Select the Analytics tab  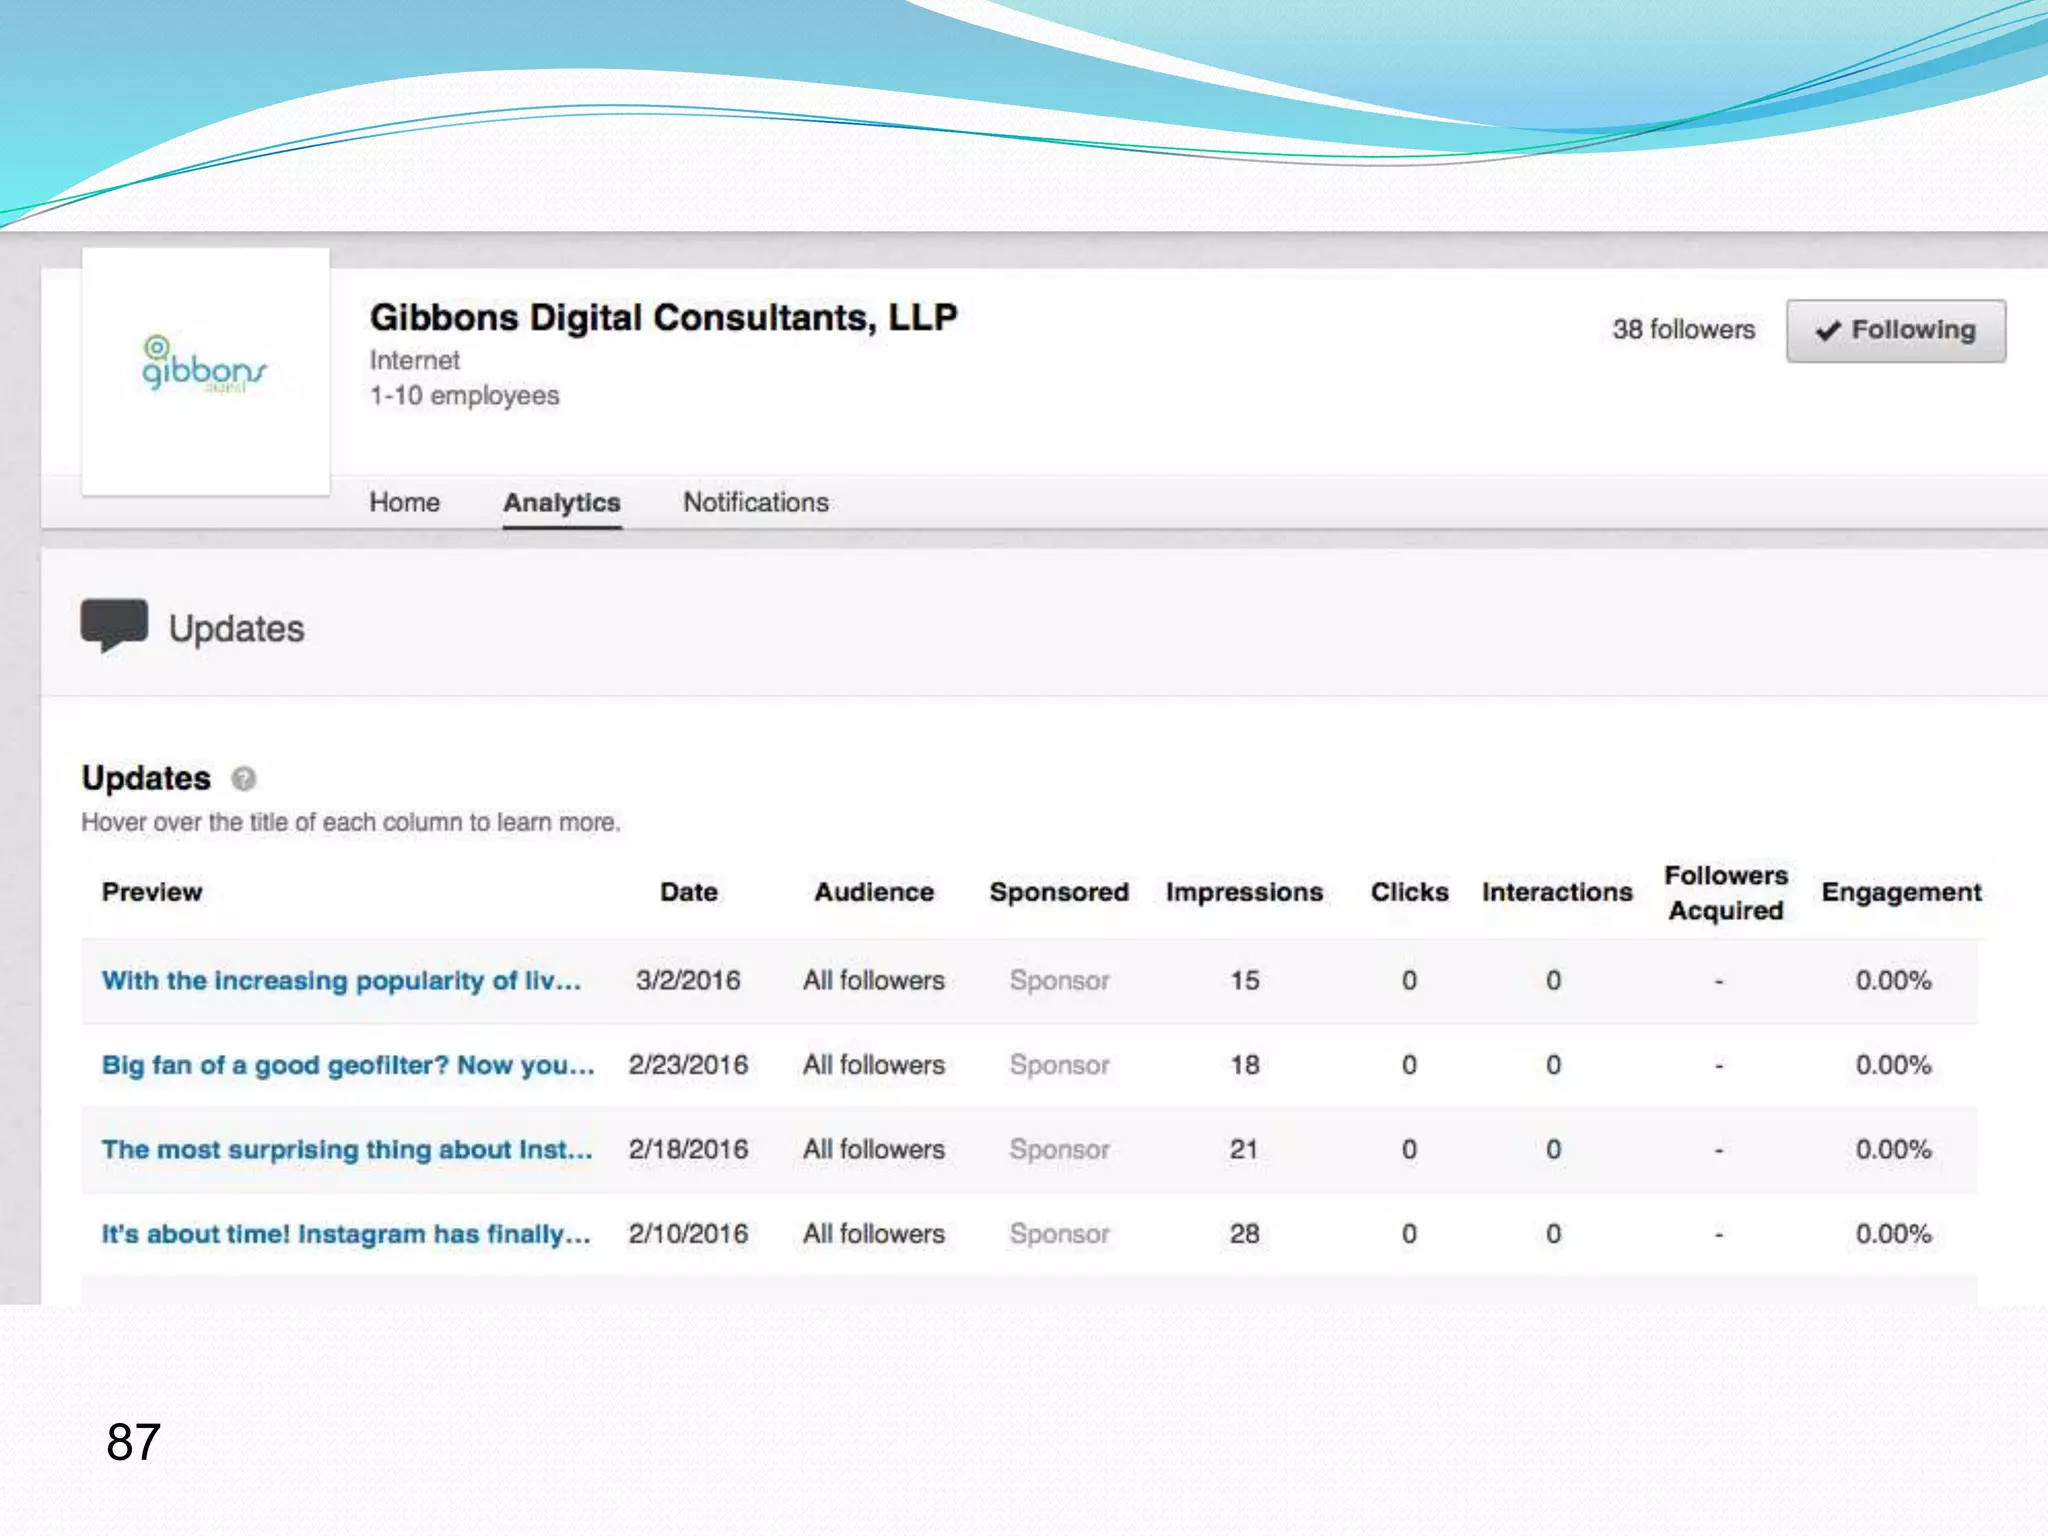click(x=561, y=502)
